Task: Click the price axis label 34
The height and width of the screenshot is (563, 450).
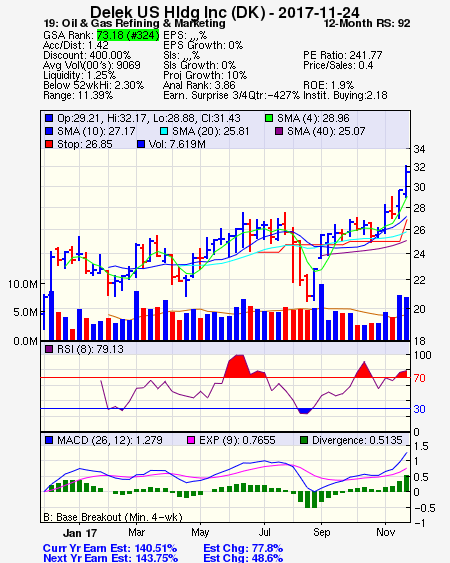Action: 419,149
